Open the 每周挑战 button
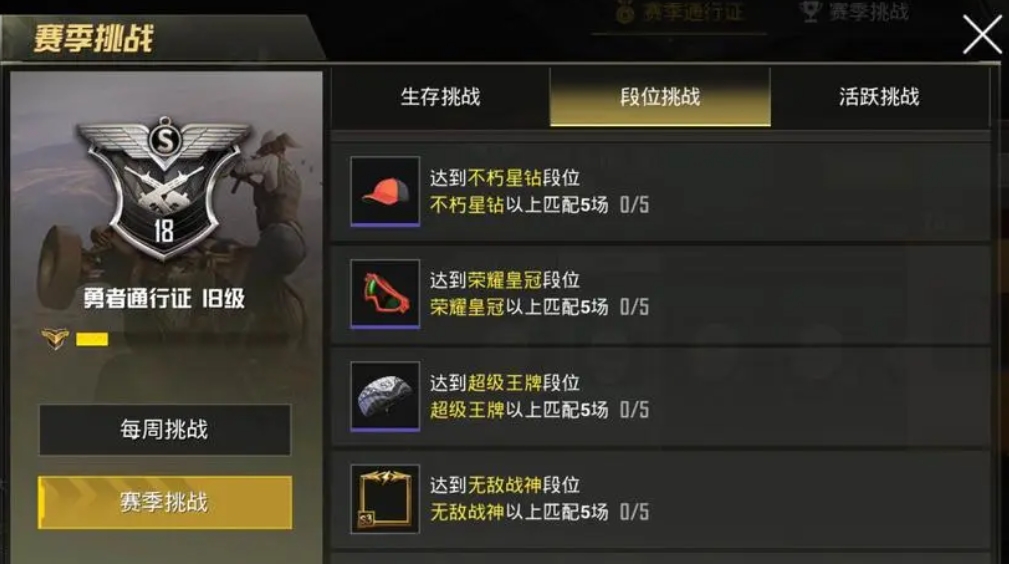The width and height of the screenshot is (1009, 564). tap(165, 429)
